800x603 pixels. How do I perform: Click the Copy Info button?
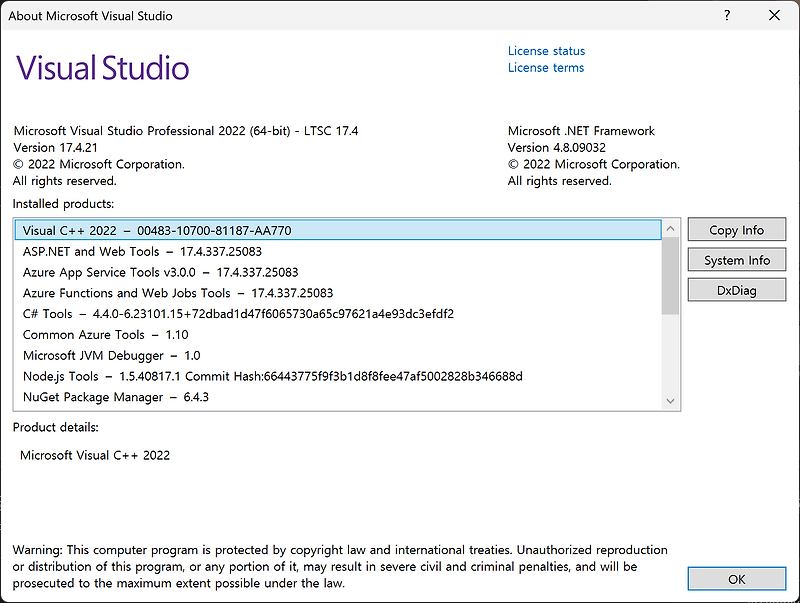click(x=736, y=229)
